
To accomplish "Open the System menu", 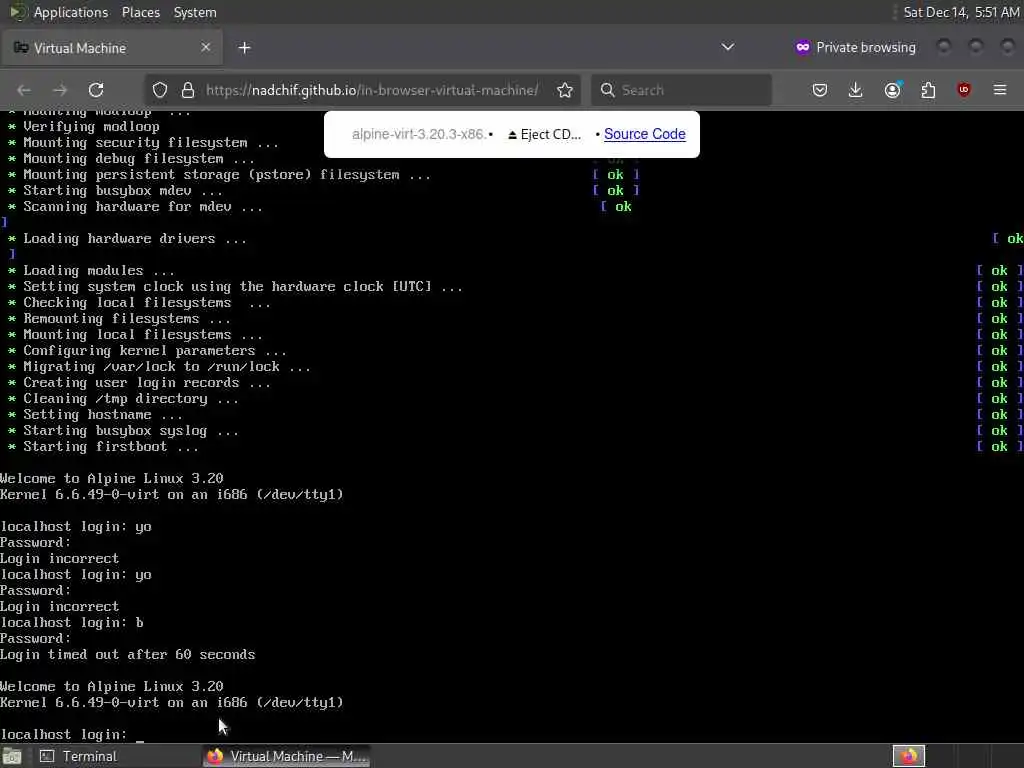I will click(195, 12).
